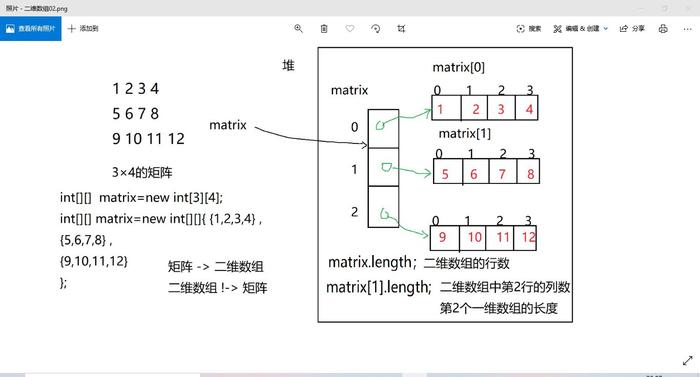Click the matrix row 1 2 3 4
The height and width of the screenshot is (377, 700).
tap(136, 88)
